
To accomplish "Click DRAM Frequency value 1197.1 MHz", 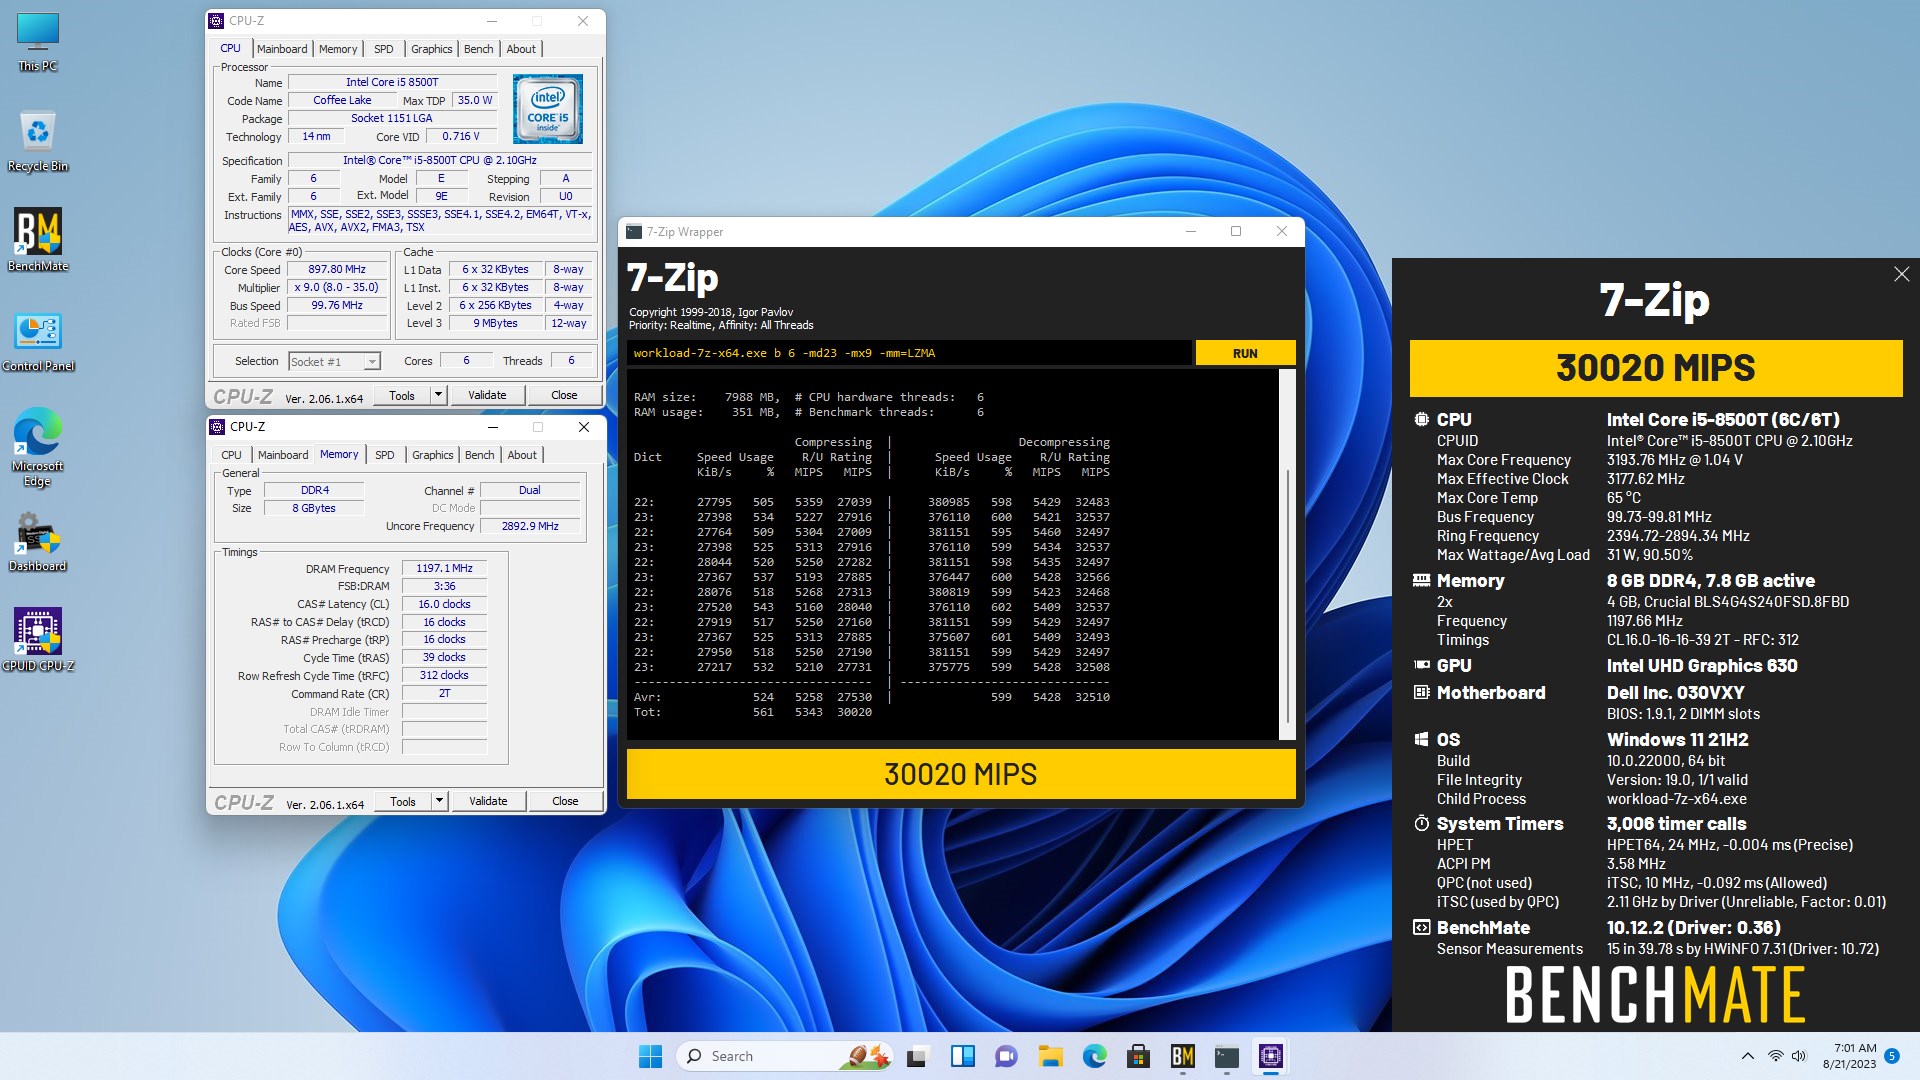I will 444,568.
